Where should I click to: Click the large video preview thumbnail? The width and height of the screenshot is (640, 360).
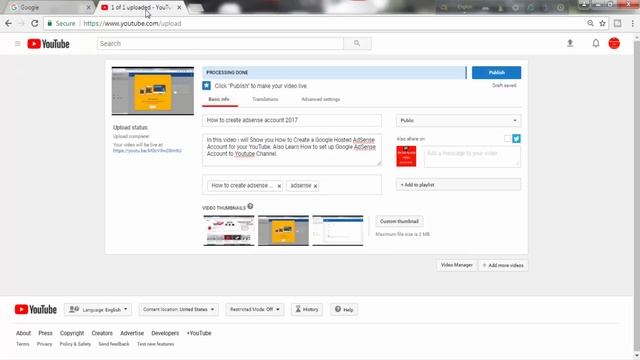(x=153, y=91)
